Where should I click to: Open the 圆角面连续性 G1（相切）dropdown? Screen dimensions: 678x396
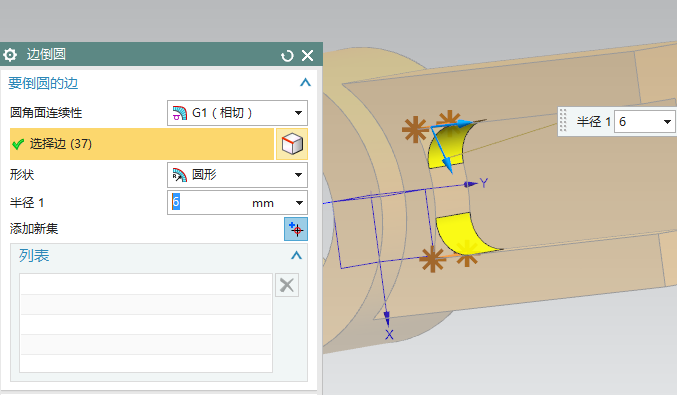pyautogui.click(x=237, y=113)
